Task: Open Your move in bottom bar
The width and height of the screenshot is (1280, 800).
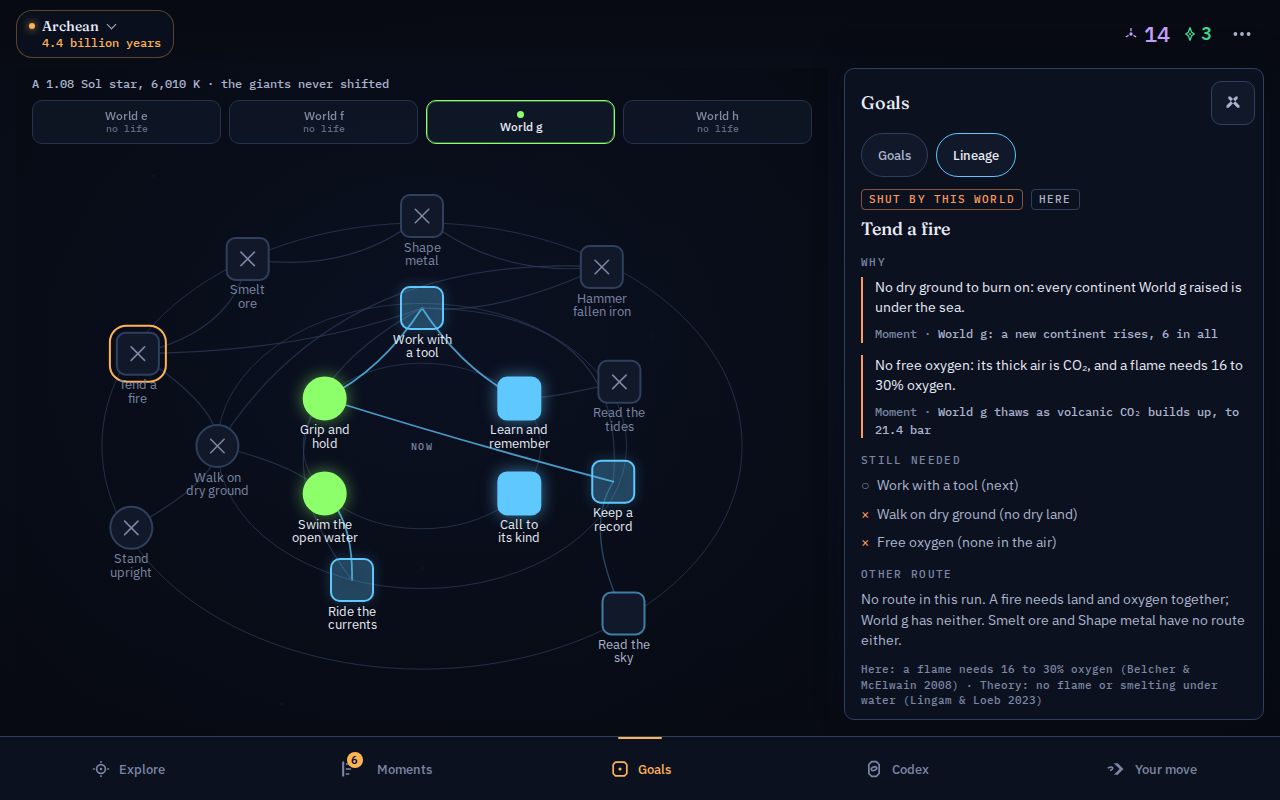Action: tap(1152, 769)
